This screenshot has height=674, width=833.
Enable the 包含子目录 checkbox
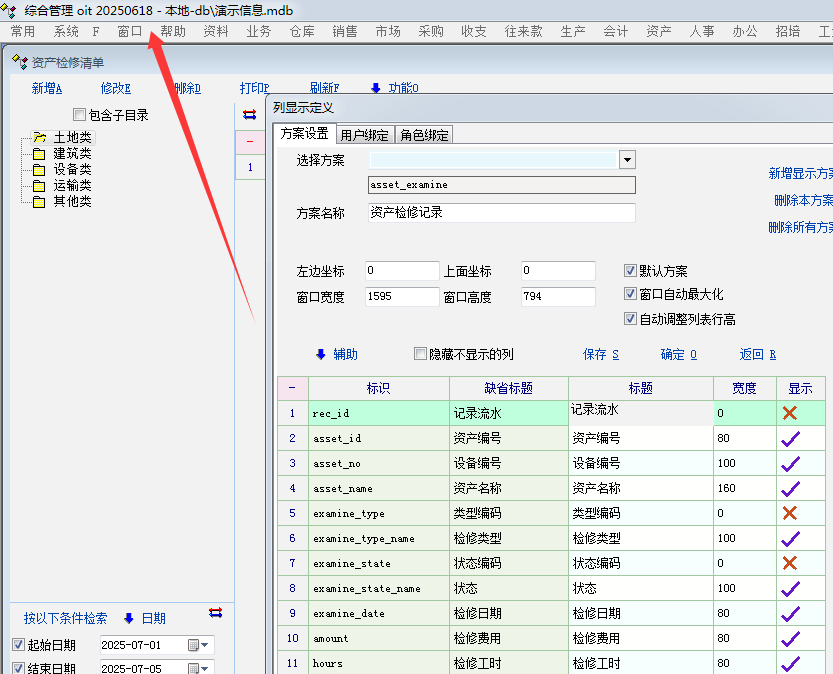tap(80, 115)
